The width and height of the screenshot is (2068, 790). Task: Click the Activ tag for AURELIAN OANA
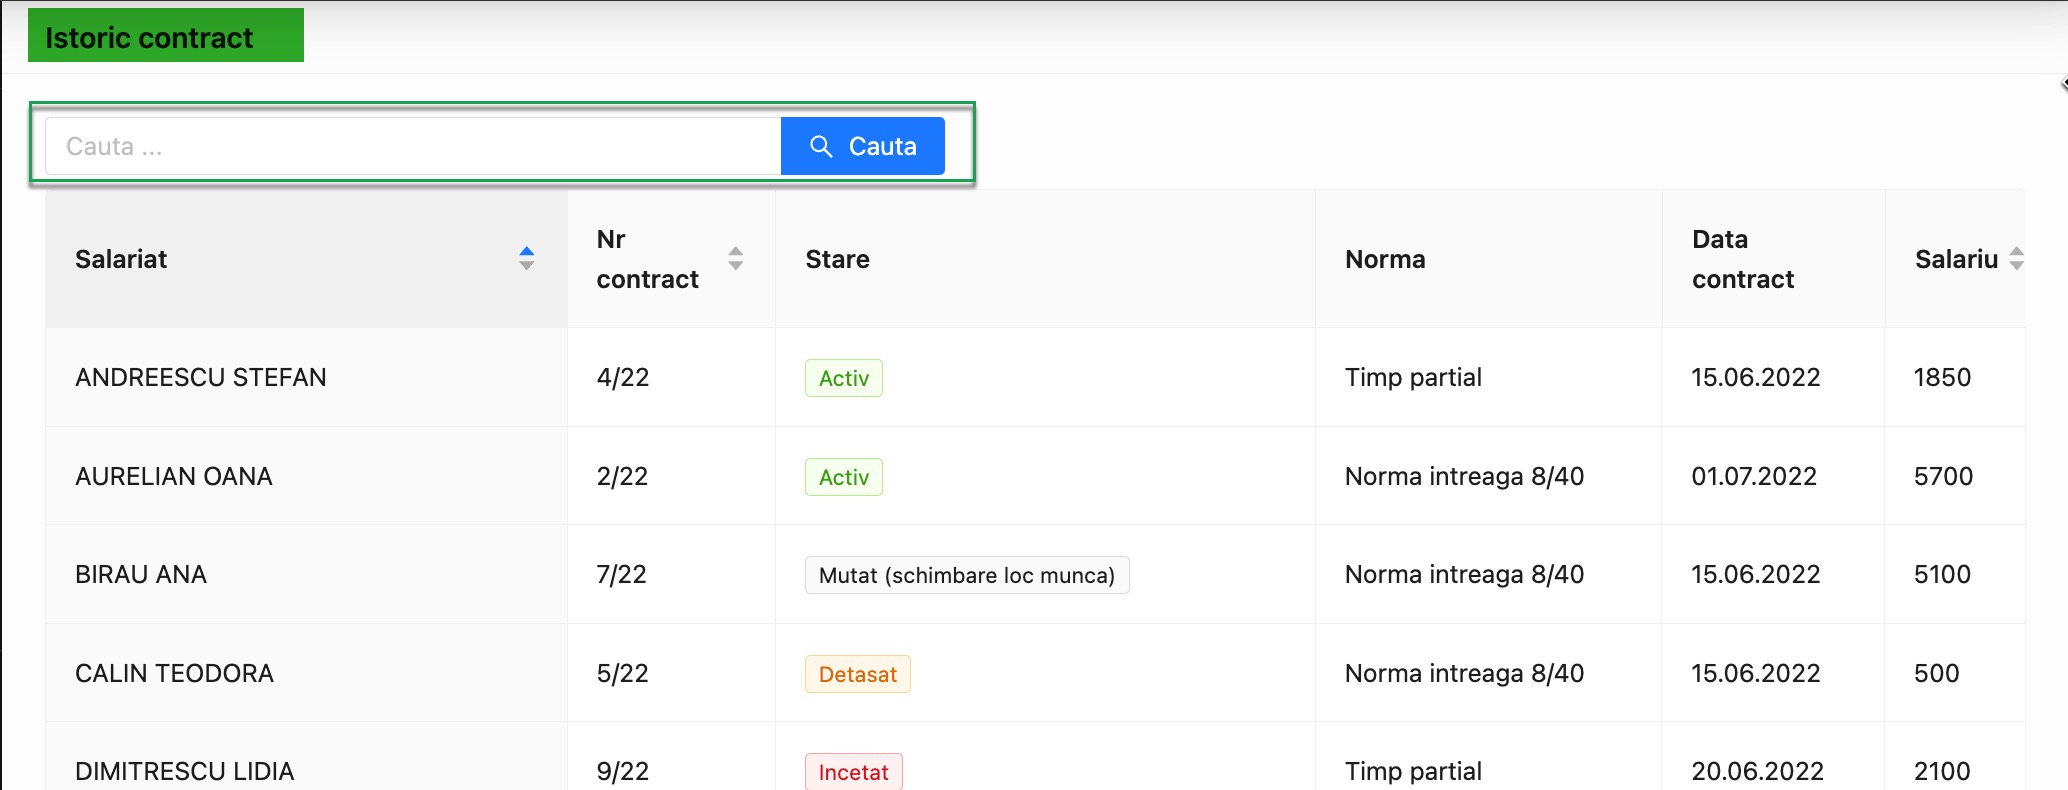pos(844,477)
